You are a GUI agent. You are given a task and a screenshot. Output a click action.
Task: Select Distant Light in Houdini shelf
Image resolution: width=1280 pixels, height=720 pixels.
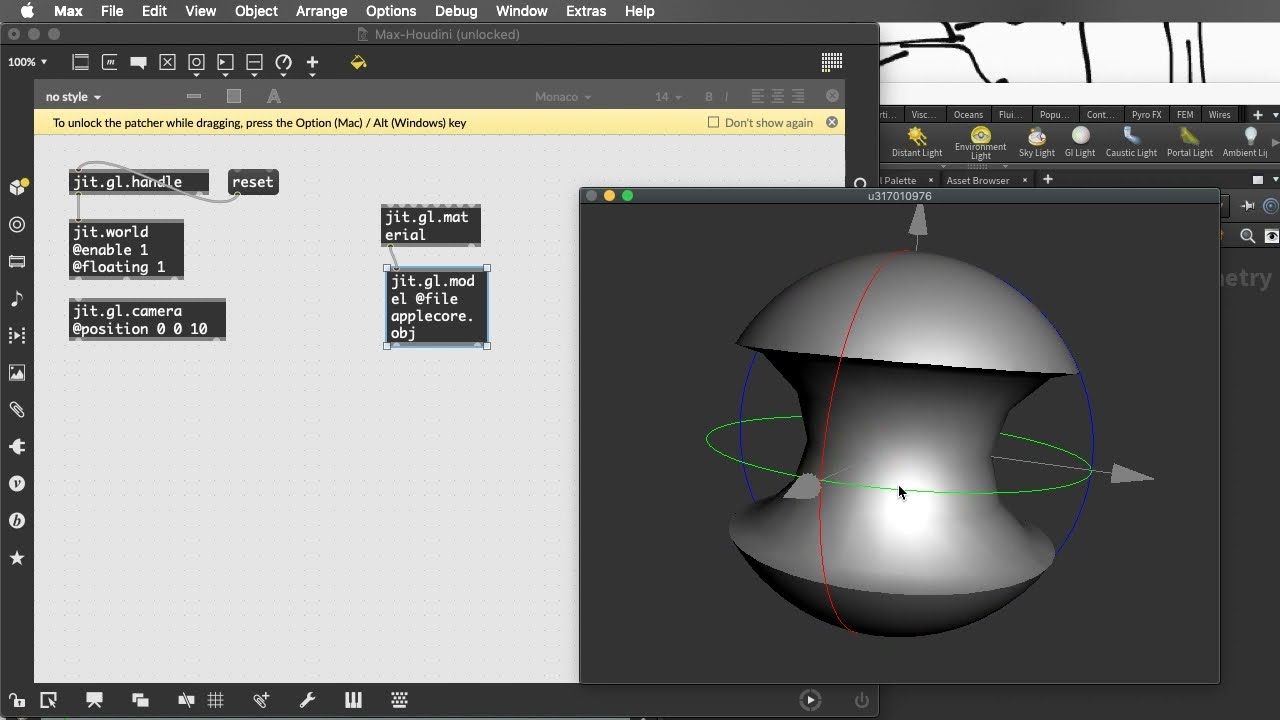pos(917,142)
